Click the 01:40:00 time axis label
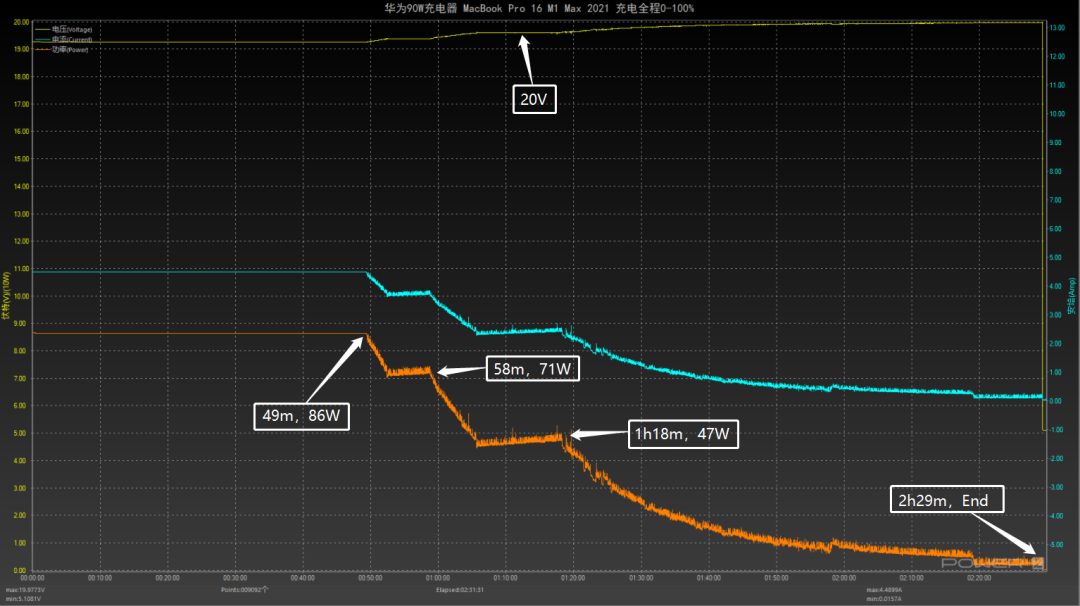 coord(708,578)
